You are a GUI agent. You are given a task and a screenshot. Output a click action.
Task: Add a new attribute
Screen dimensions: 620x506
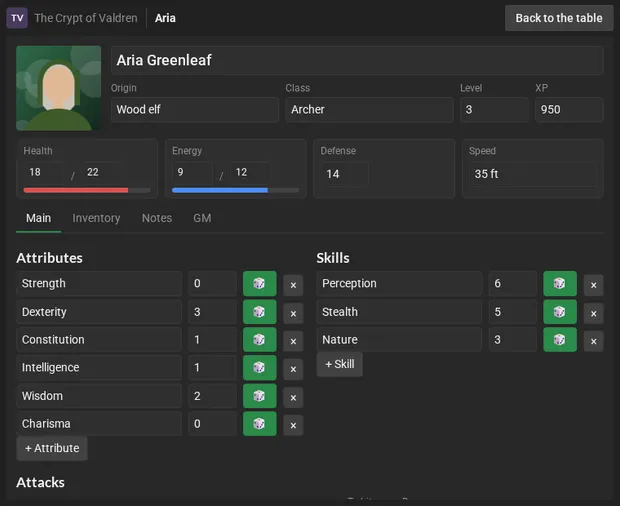pyautogui.click(x=52, y=448)
